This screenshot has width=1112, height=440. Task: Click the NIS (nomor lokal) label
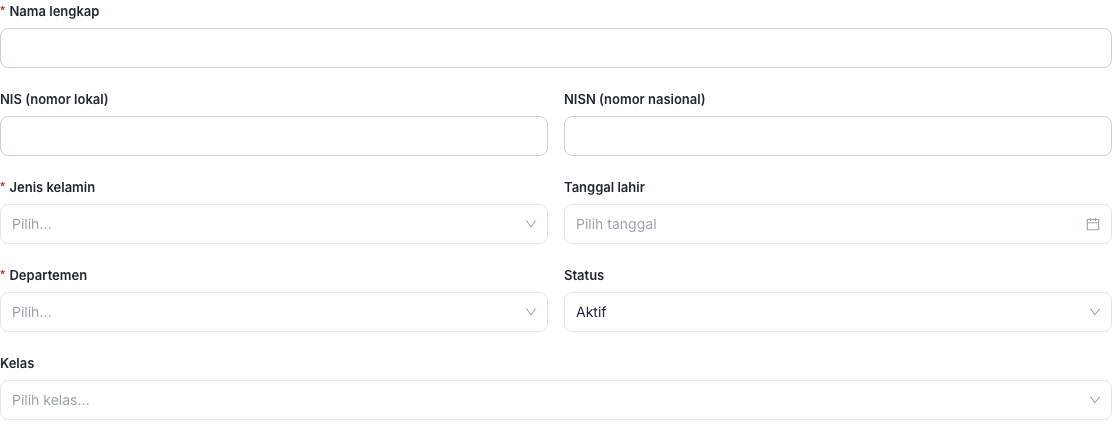point(54,99)
